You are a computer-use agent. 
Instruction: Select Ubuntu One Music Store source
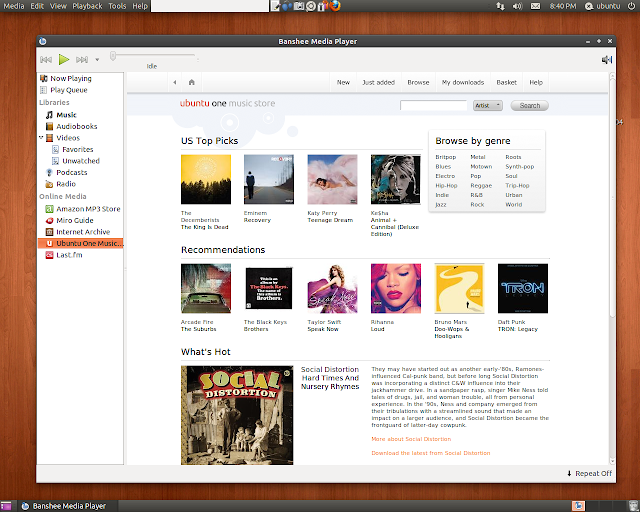coord(80,243)
